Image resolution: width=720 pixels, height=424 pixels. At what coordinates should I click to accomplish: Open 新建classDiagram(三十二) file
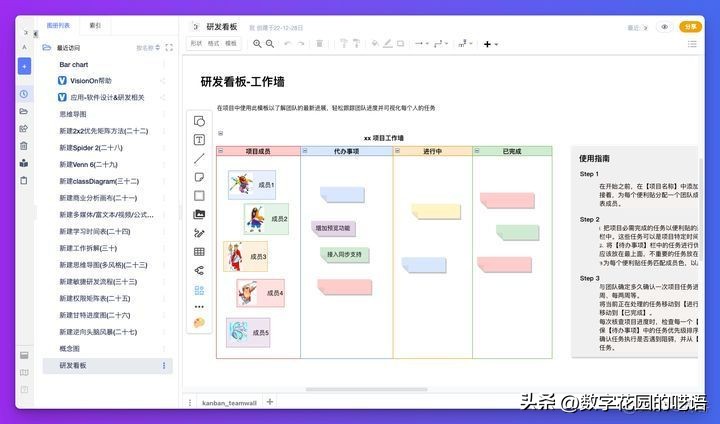tap(99, 181)
